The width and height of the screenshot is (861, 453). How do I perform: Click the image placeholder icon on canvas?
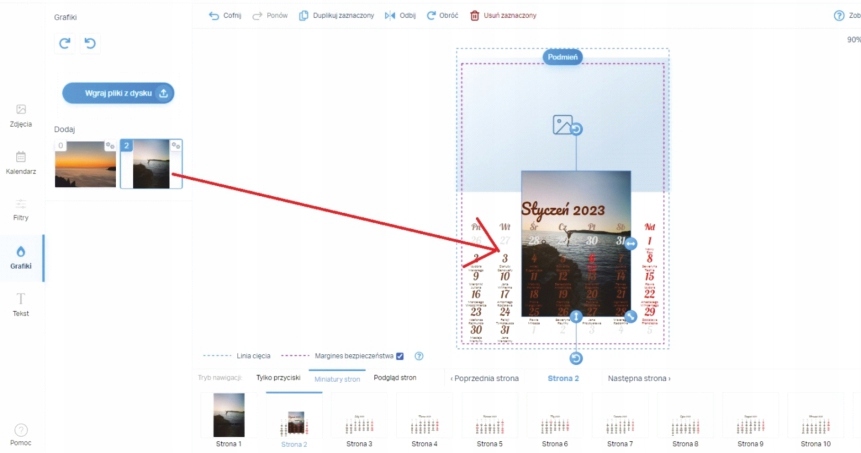tap(562, 125)
